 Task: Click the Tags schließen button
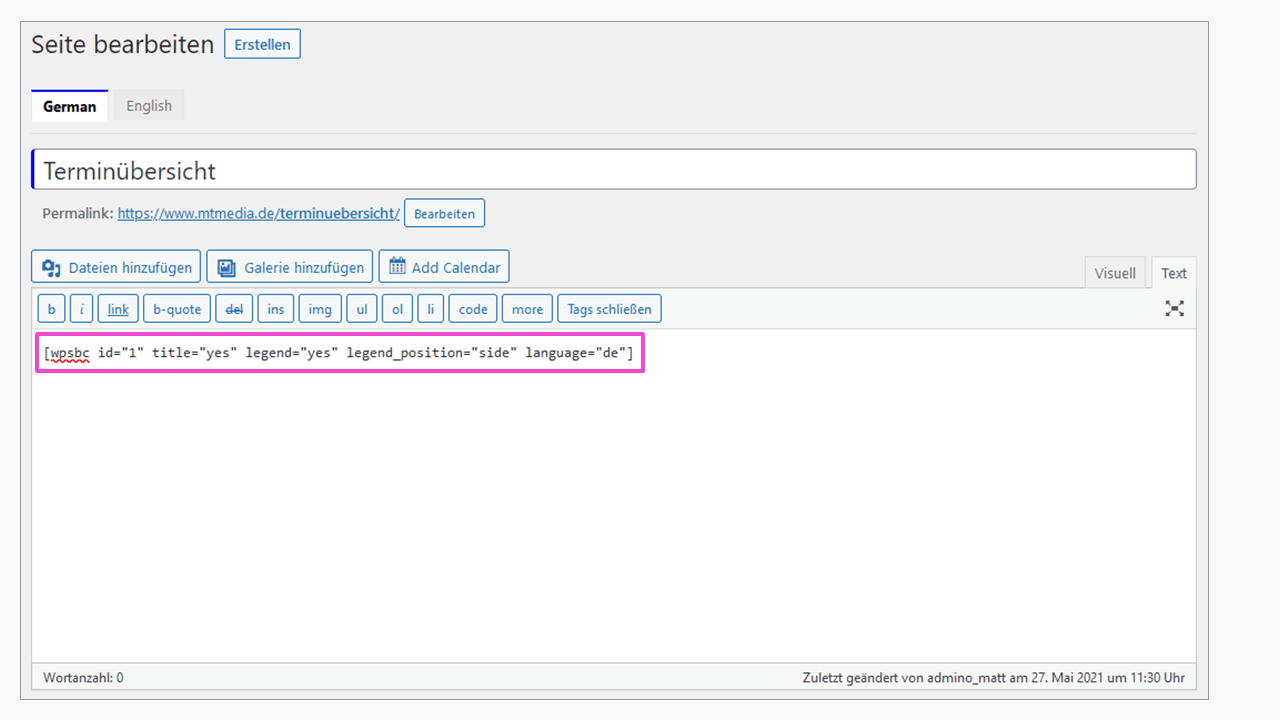(609, 309)
